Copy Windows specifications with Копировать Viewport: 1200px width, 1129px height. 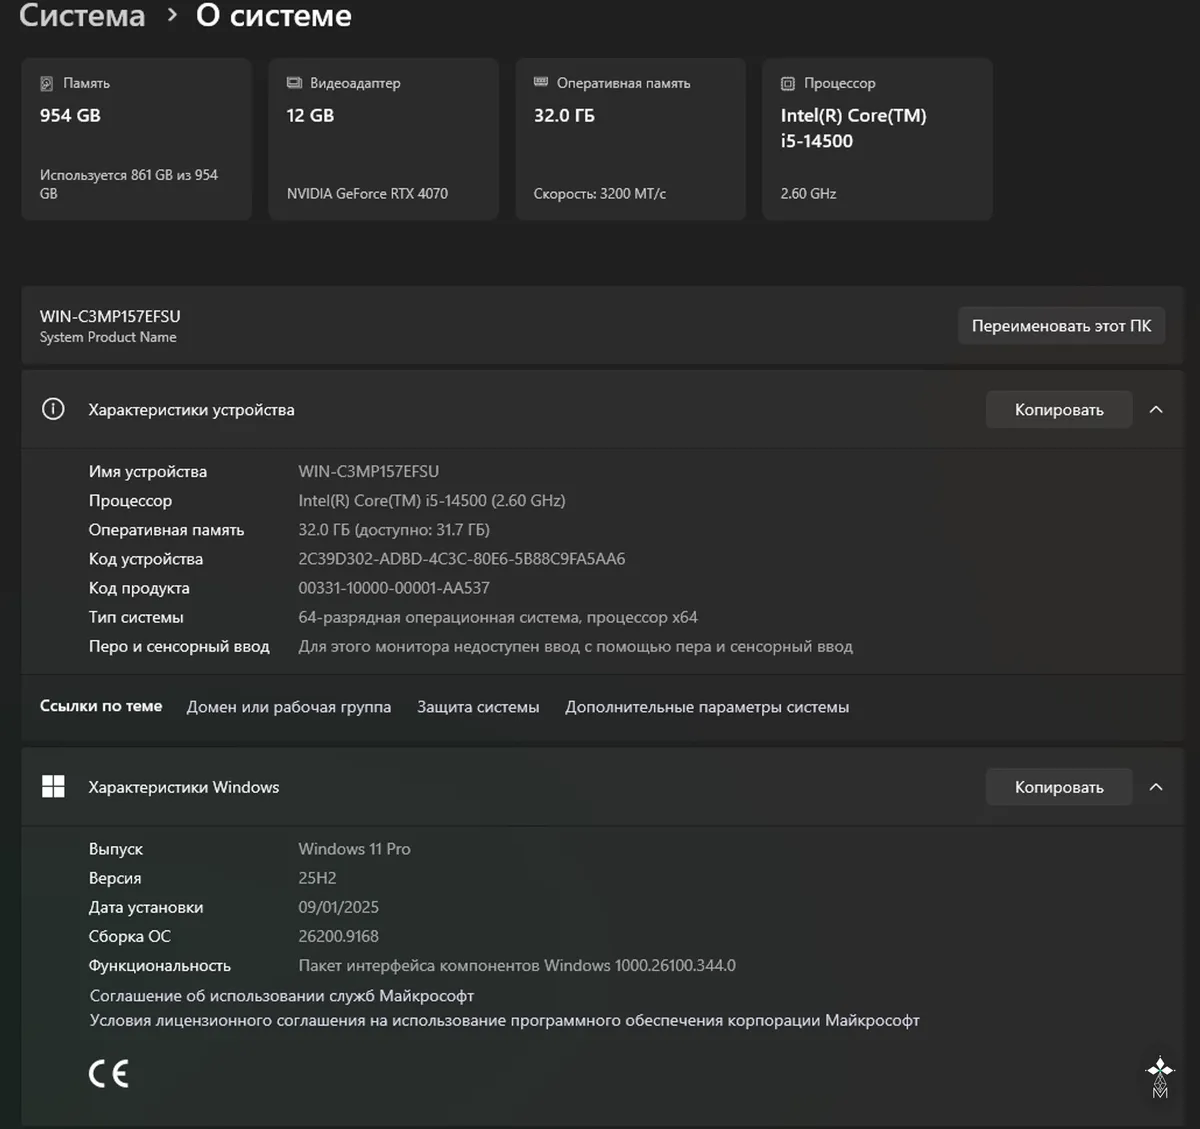point(1059,787)
